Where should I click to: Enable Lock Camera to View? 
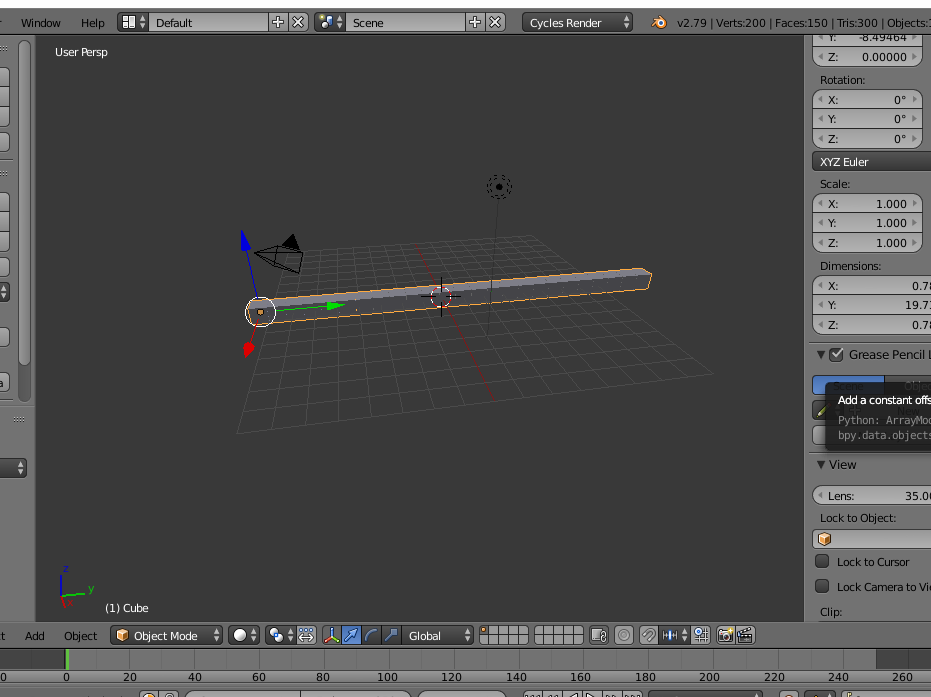(822, 586)
